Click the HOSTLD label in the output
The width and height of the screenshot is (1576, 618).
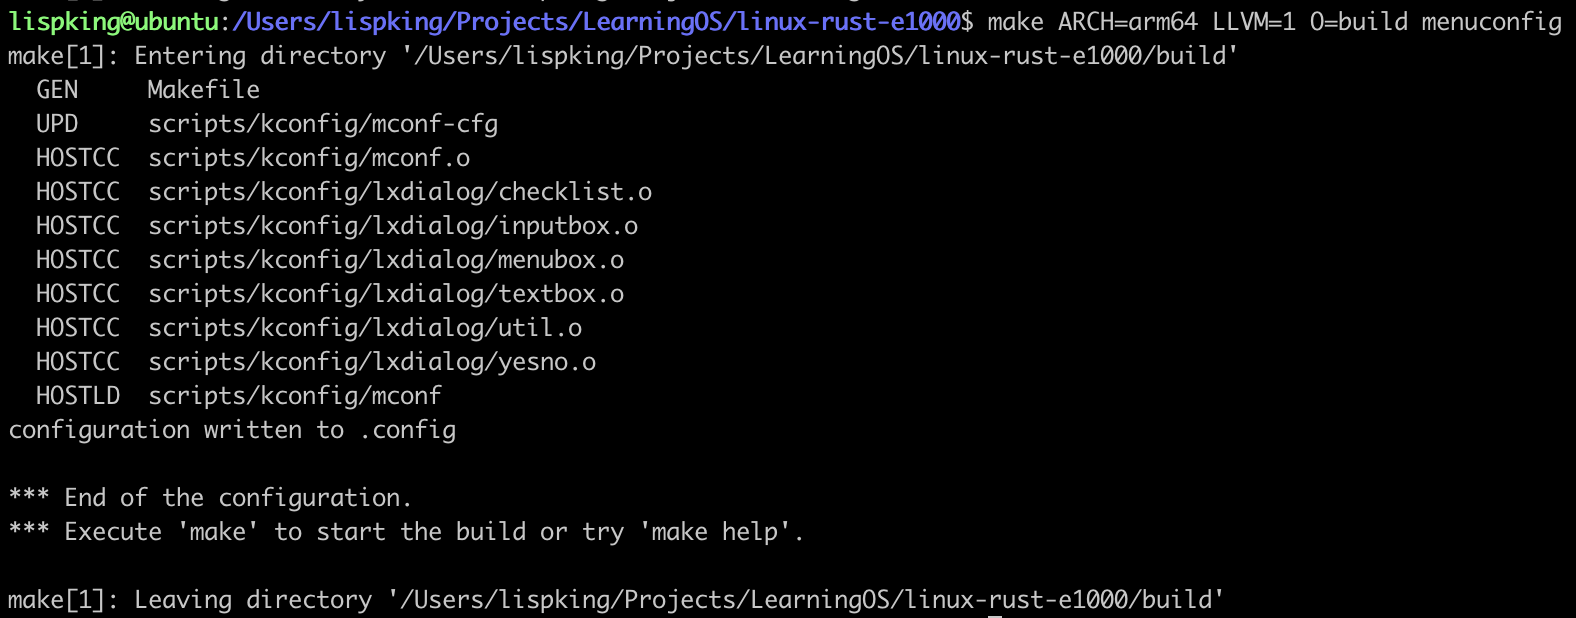(78, 396)
